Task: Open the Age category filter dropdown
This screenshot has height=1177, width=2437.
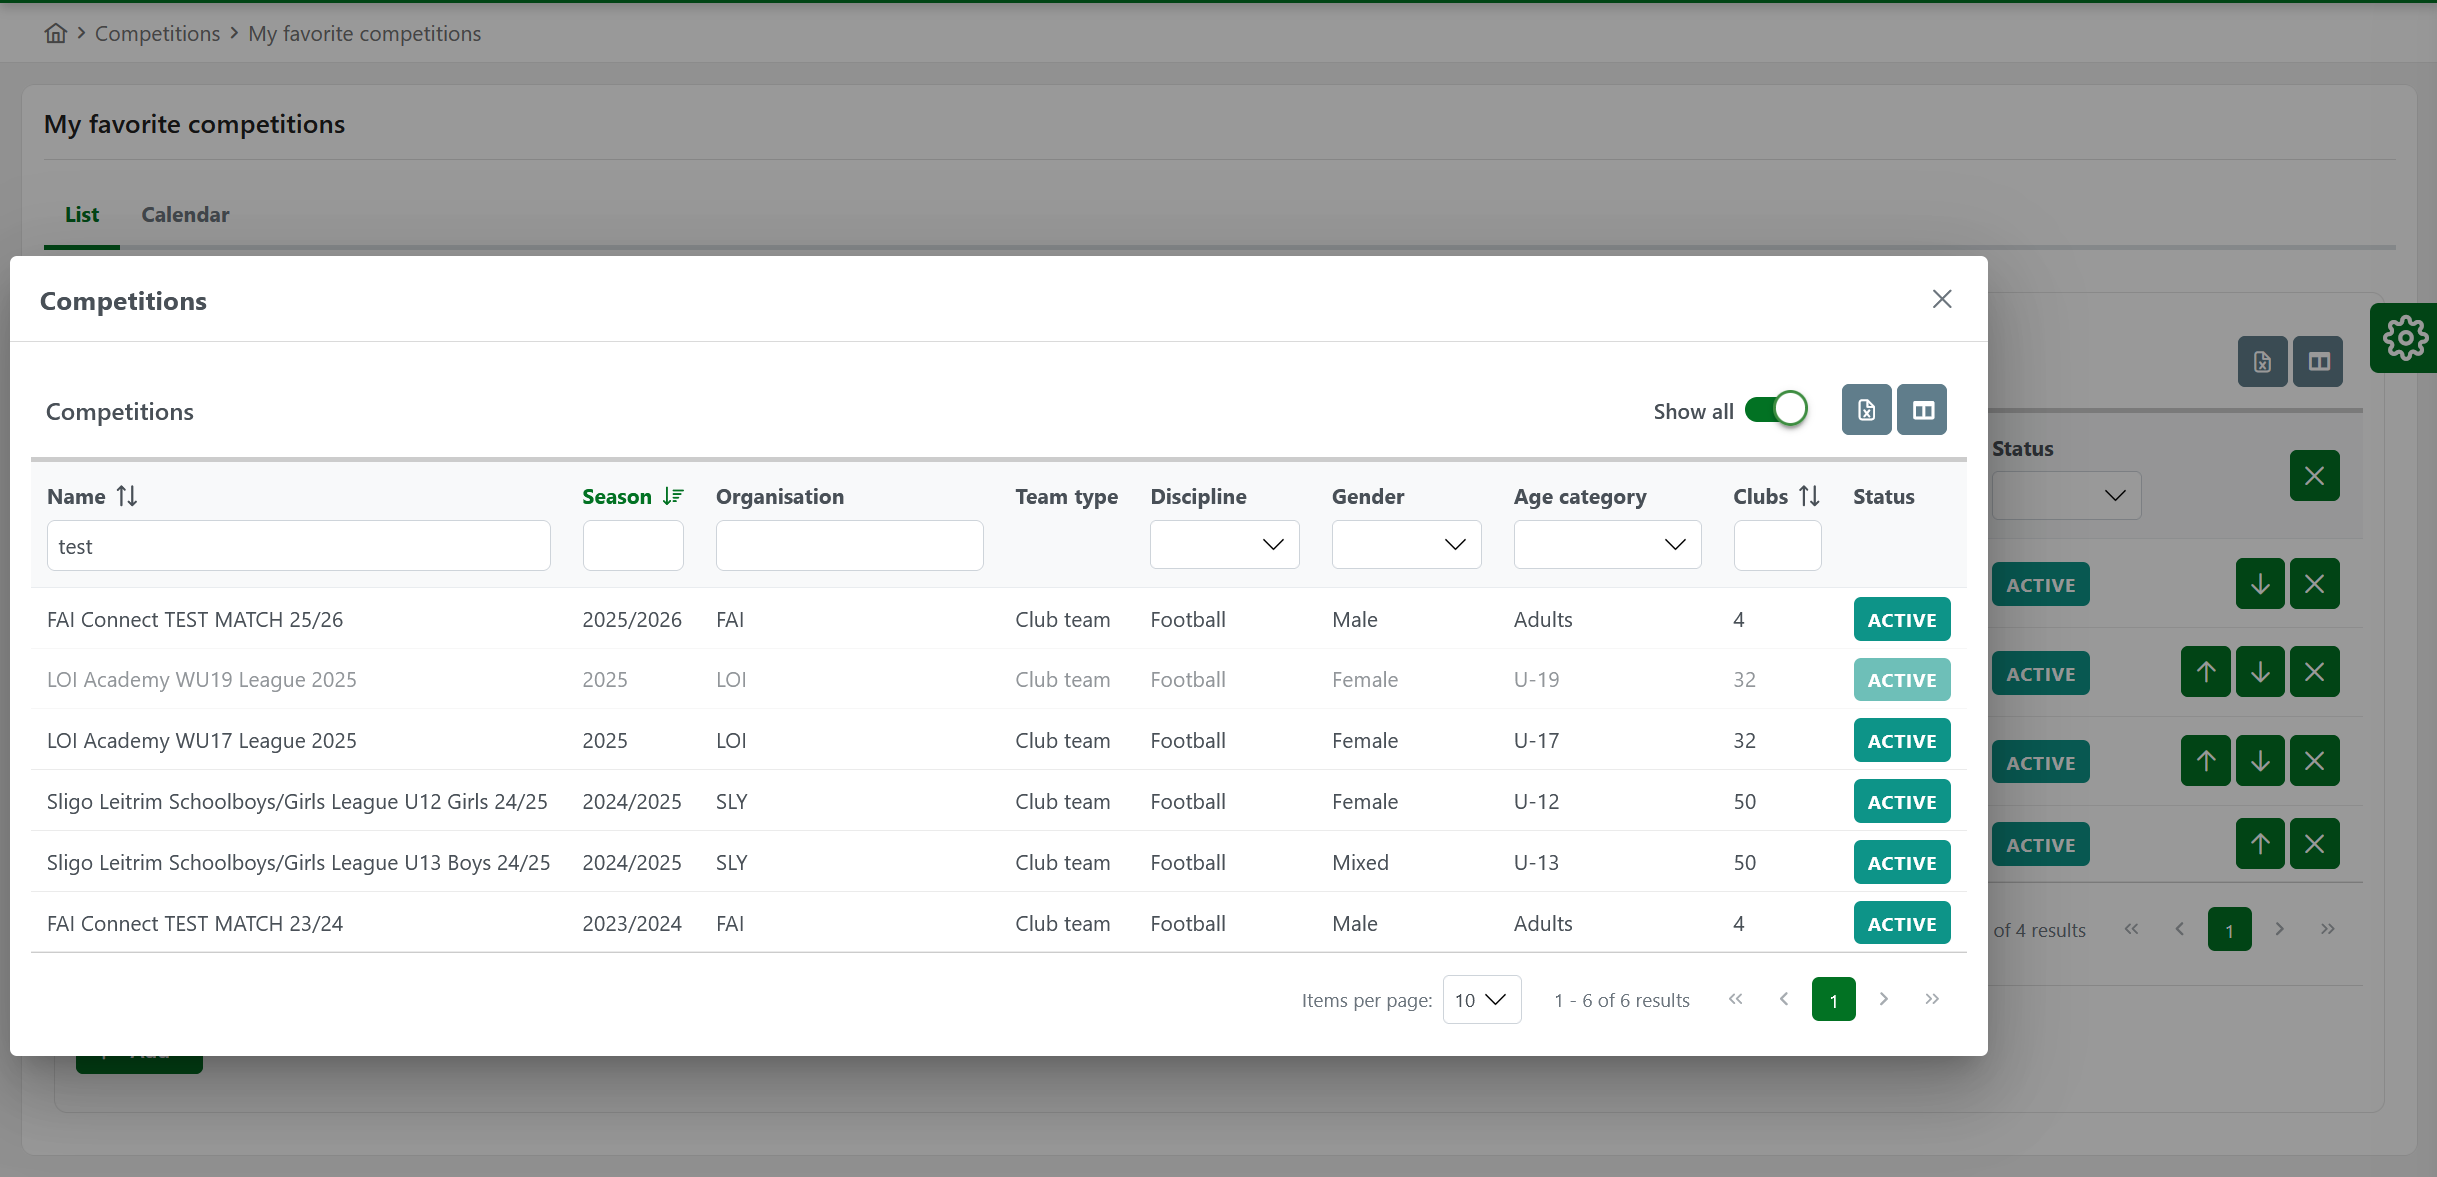Action: (x=1607, y=545)
